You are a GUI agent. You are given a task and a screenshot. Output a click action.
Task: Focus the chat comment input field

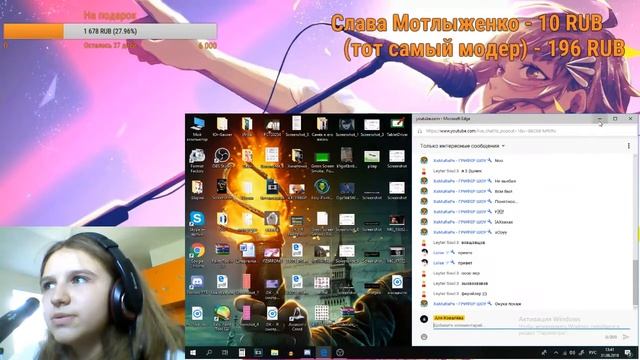click(x=531, y=326)
